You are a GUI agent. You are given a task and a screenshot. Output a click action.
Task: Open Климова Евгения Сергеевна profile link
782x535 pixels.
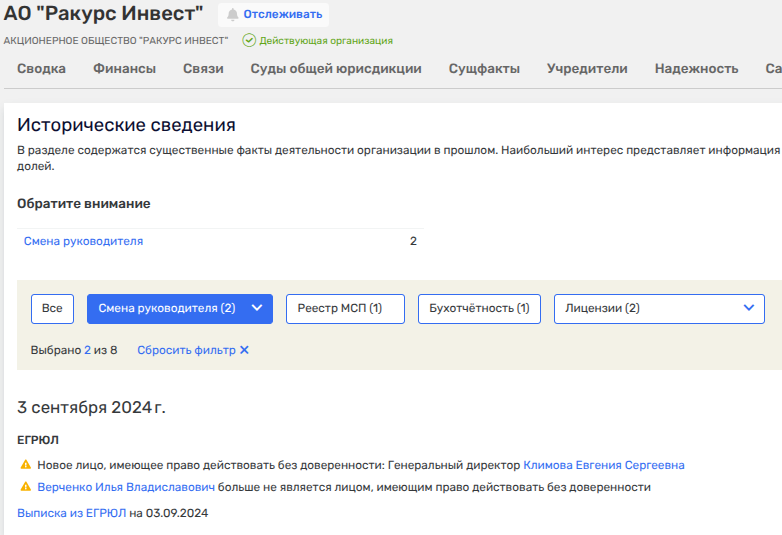pyautogui.click(x=603, y=466)
